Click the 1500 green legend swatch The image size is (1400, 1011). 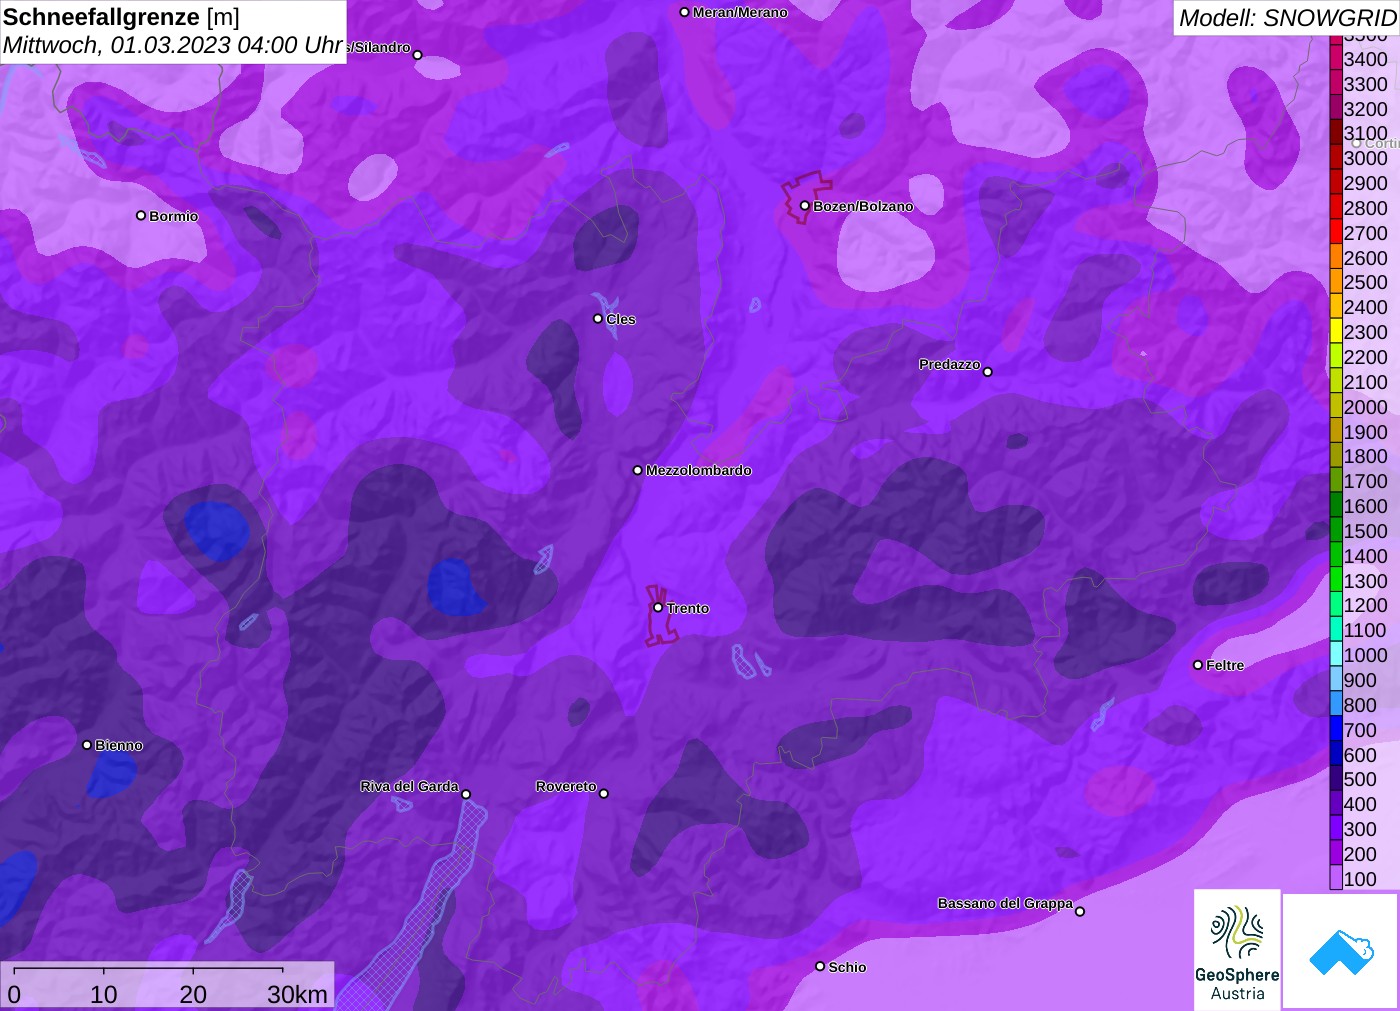(1336, 531)
